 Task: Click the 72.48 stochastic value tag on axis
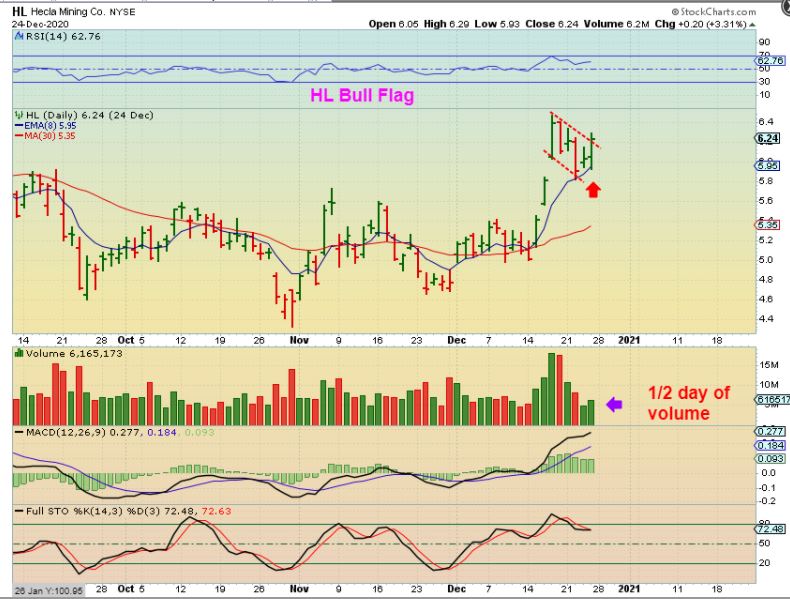coord(770,528)
